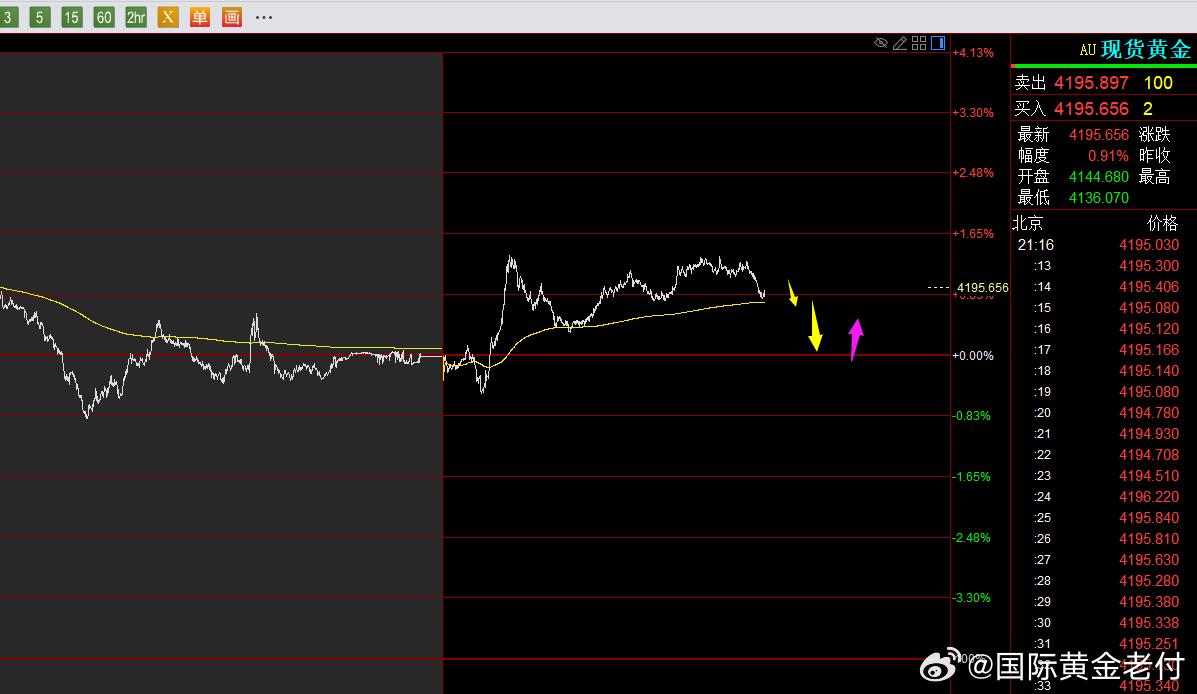
Task: Open the 画 drawing tools icon
Action: 232,17
